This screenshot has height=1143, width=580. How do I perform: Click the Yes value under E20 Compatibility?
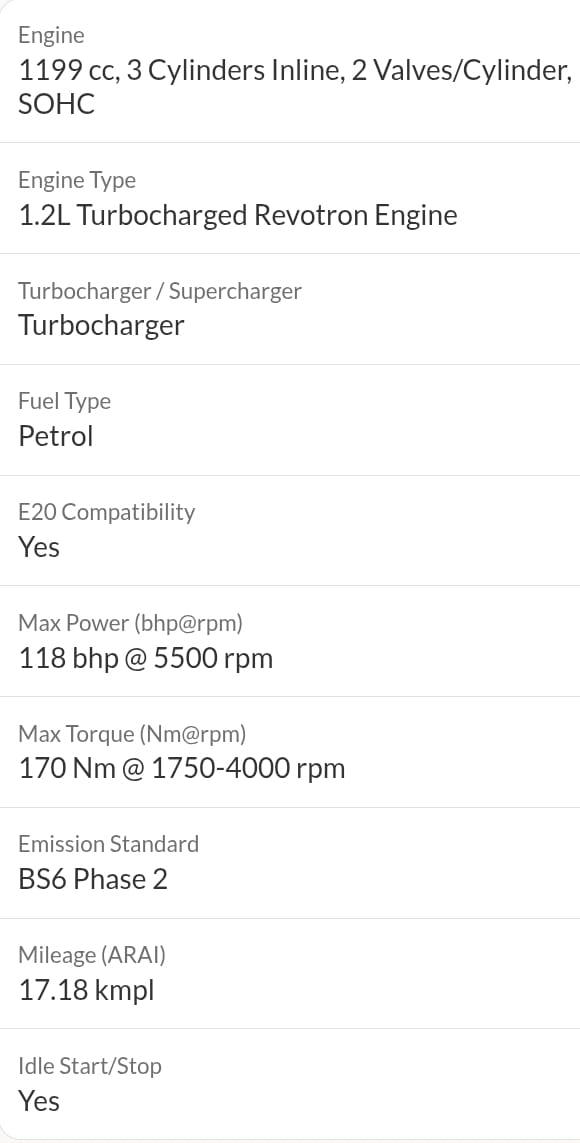click(x=39, y=547)
